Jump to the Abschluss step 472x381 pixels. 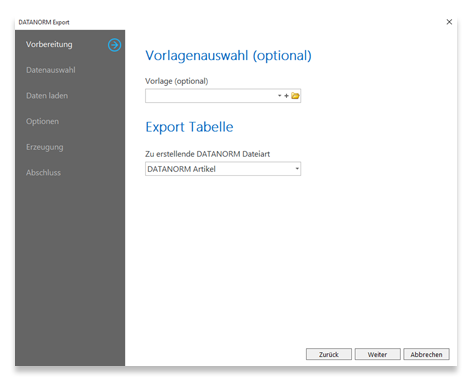(x=43, y=173)
